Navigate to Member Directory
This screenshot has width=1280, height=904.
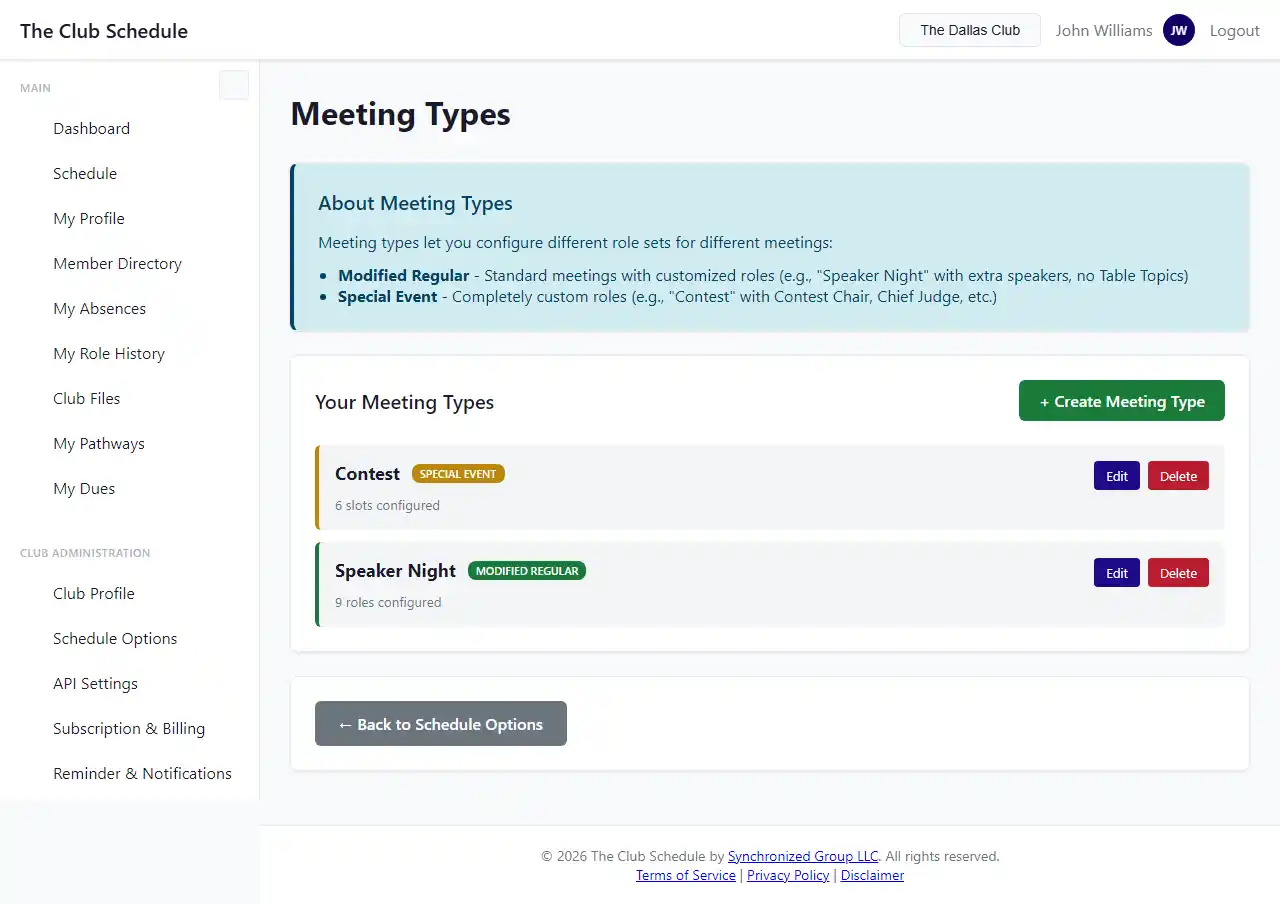[117, 264]
